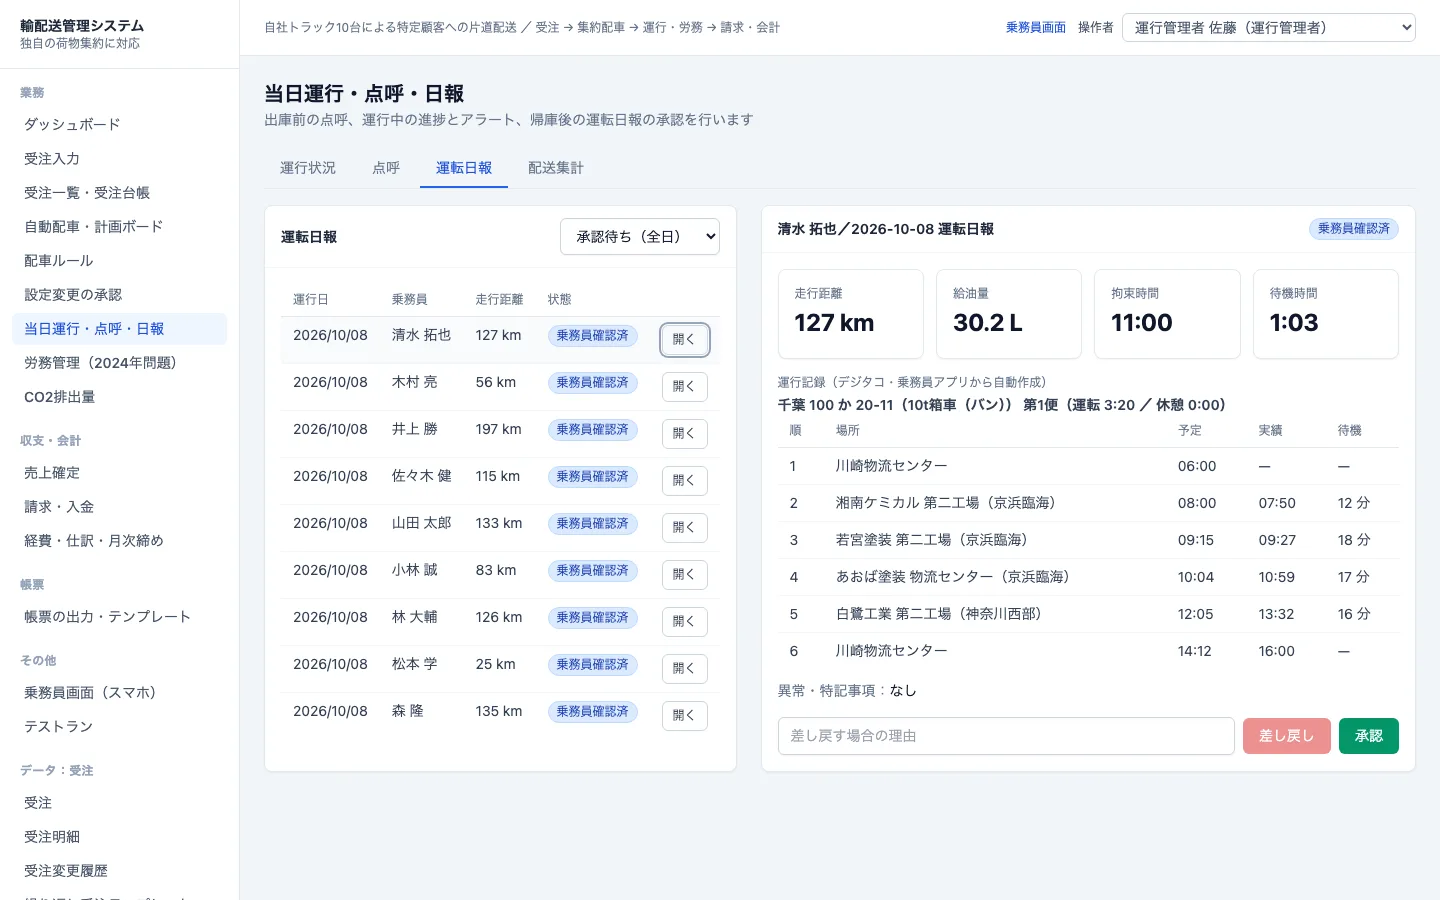Open 森 隆's daily report

[685, 716]
